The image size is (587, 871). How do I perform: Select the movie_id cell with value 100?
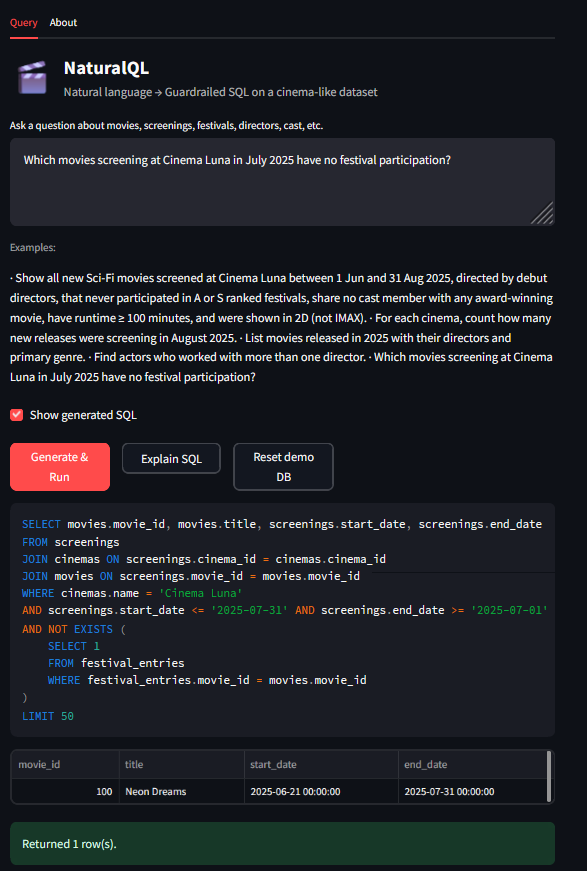(x=65, y=792)
